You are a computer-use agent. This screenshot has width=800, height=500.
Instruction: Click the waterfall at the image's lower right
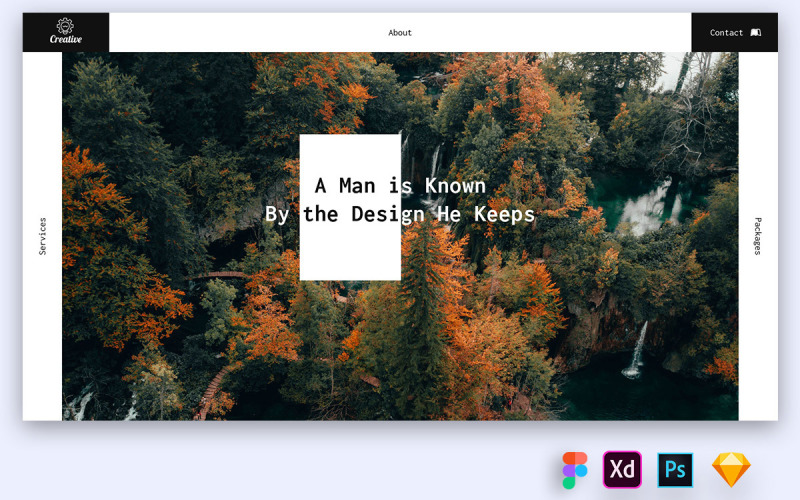point(636,352)
